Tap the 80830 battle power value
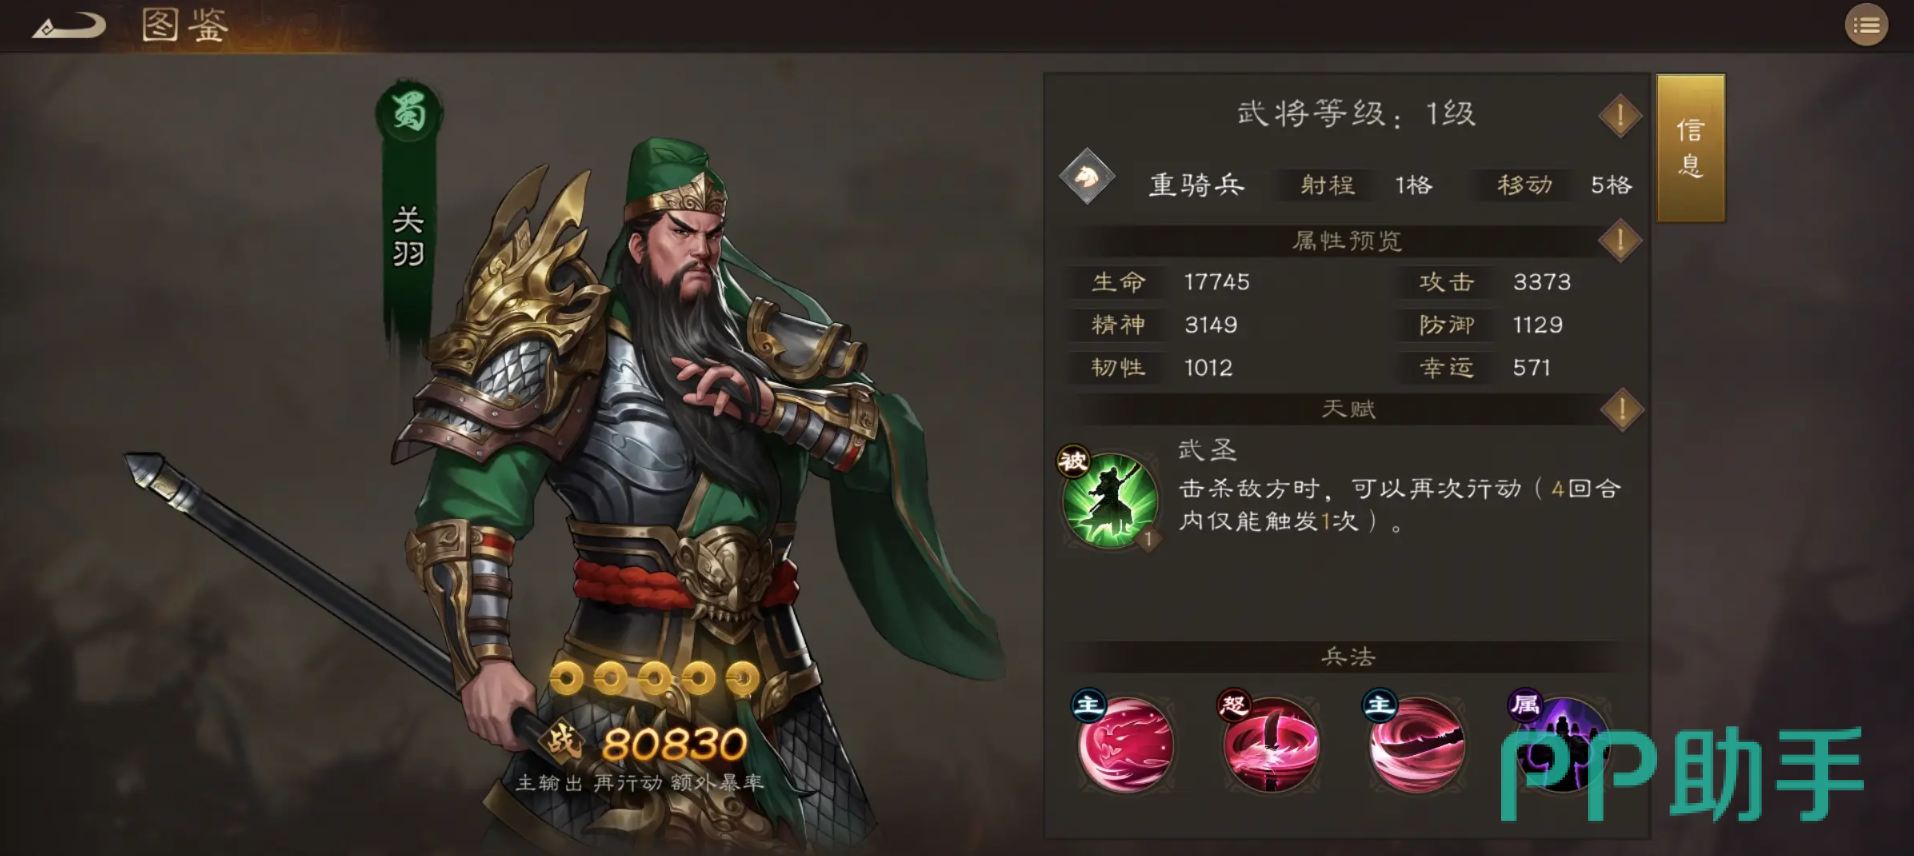Viewport: 1914px width, 856px height. 675,744
